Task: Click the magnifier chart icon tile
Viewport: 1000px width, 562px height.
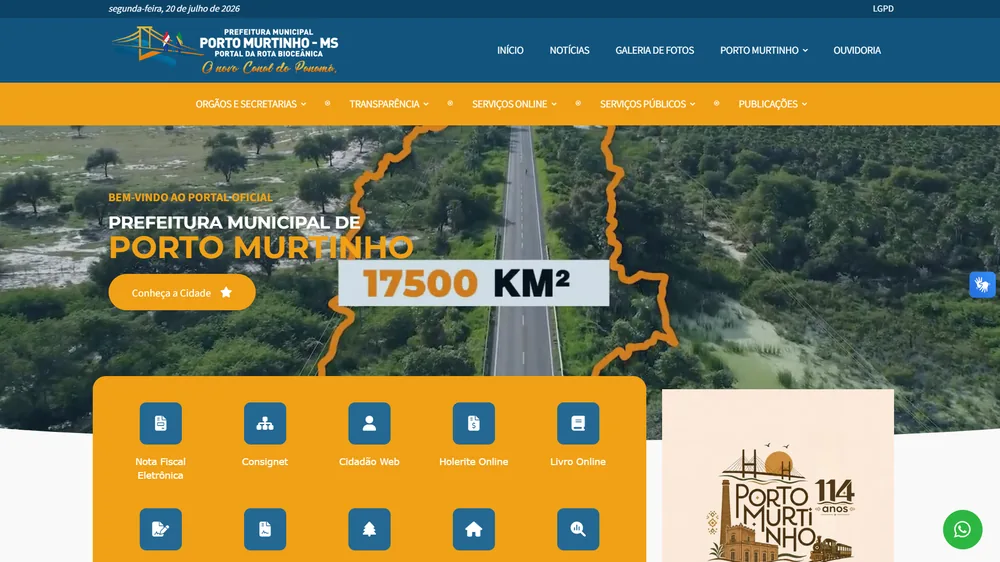Action: [x=578, y=529]
